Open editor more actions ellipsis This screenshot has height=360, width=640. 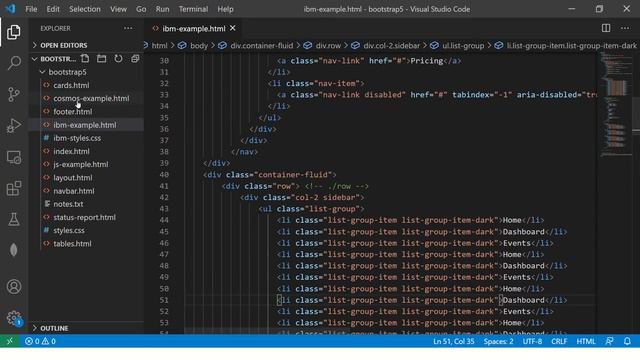[x=625, y=28]
